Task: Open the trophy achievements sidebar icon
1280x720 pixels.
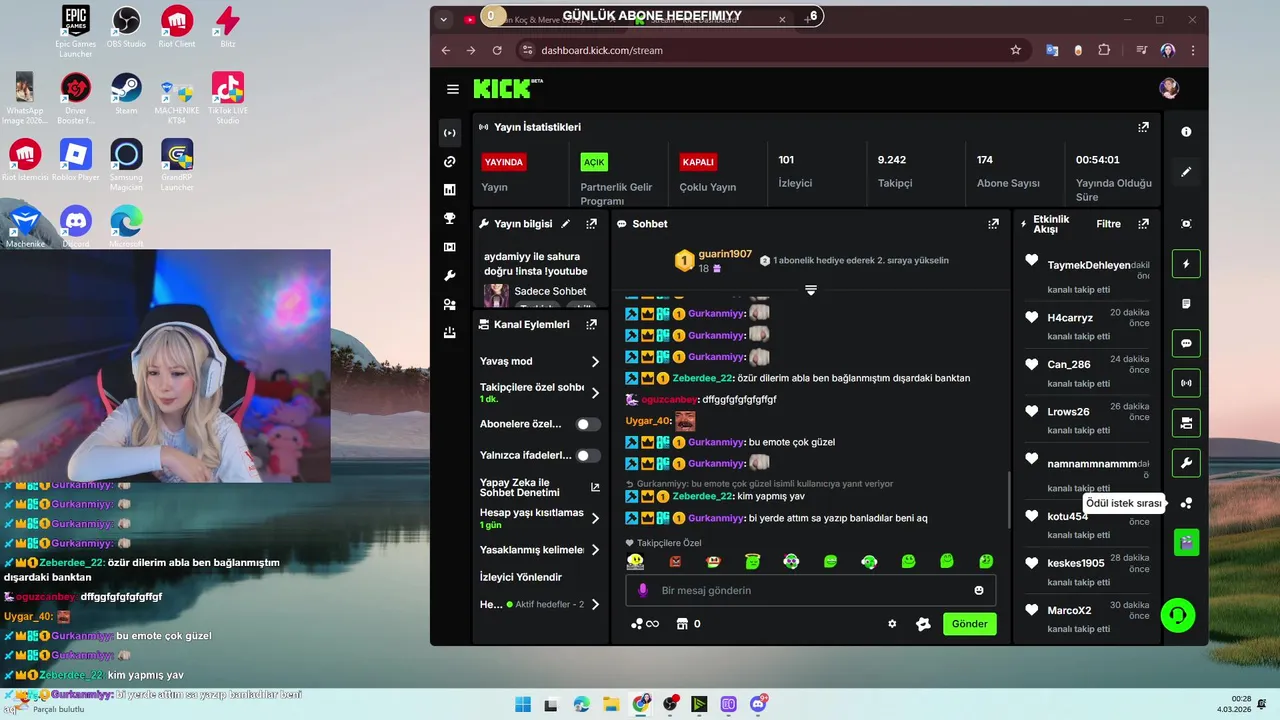Action: point(450,219)
